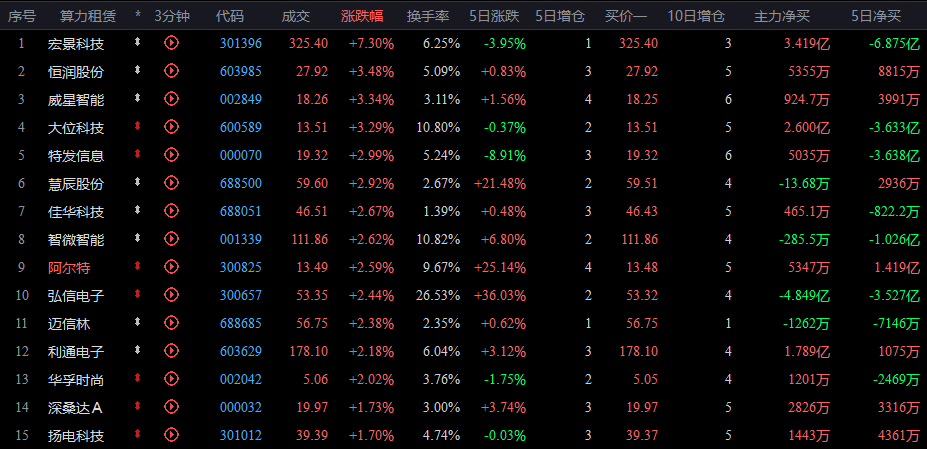
Task: Click the -4.849亿 main net buy cell
Action: click(x=806, y=295)
